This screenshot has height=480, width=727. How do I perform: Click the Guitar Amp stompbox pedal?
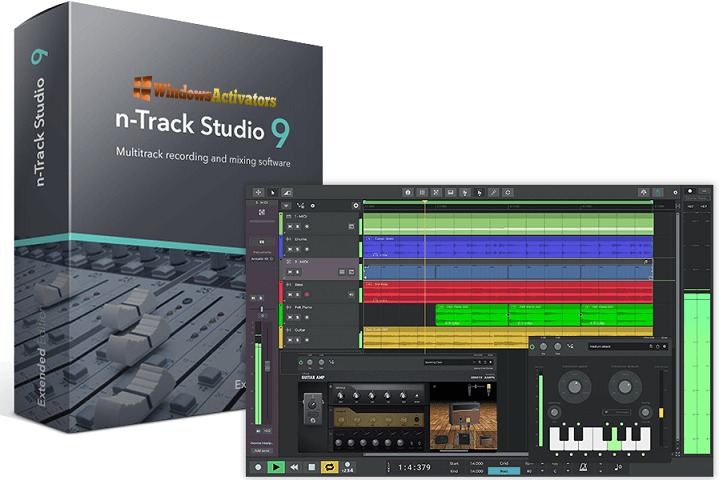click(313, 409)
